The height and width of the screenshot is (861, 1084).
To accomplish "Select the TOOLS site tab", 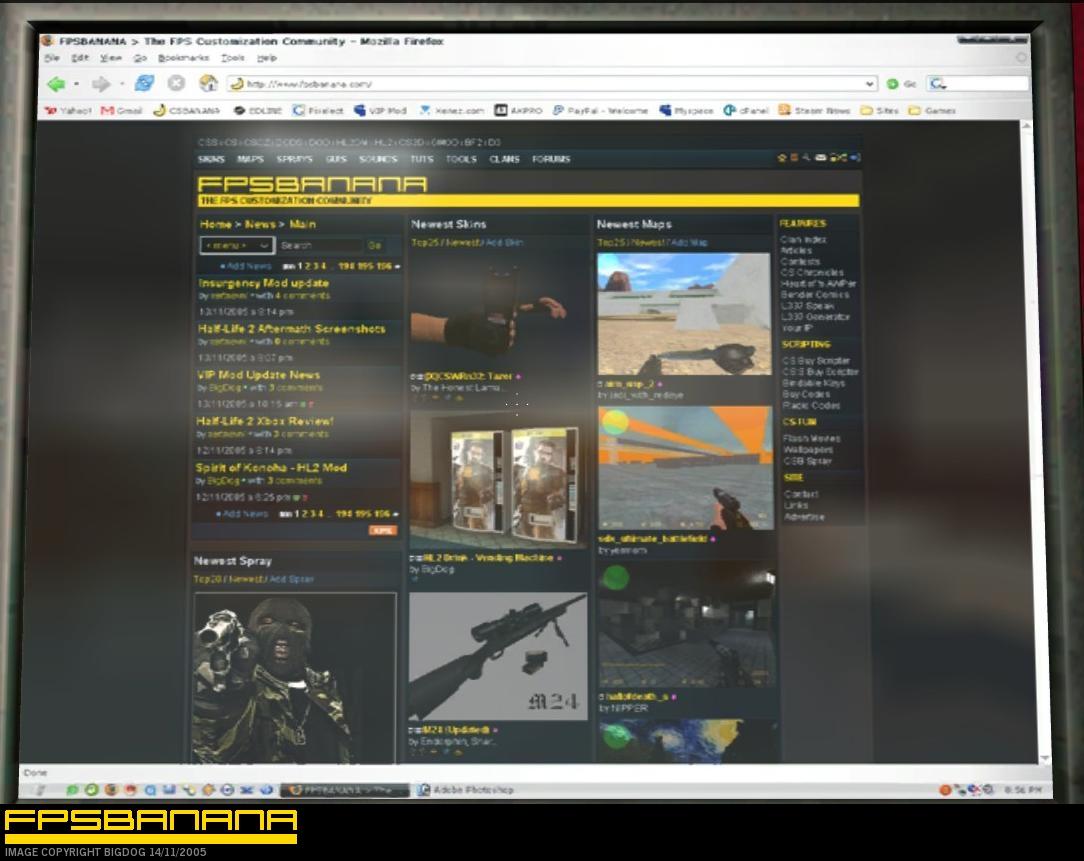I will tap(461, 159).
